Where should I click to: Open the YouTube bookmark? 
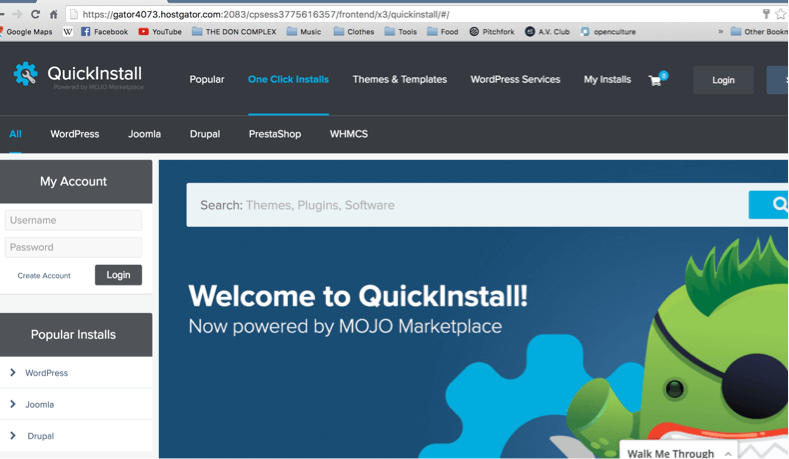(160, 32)
